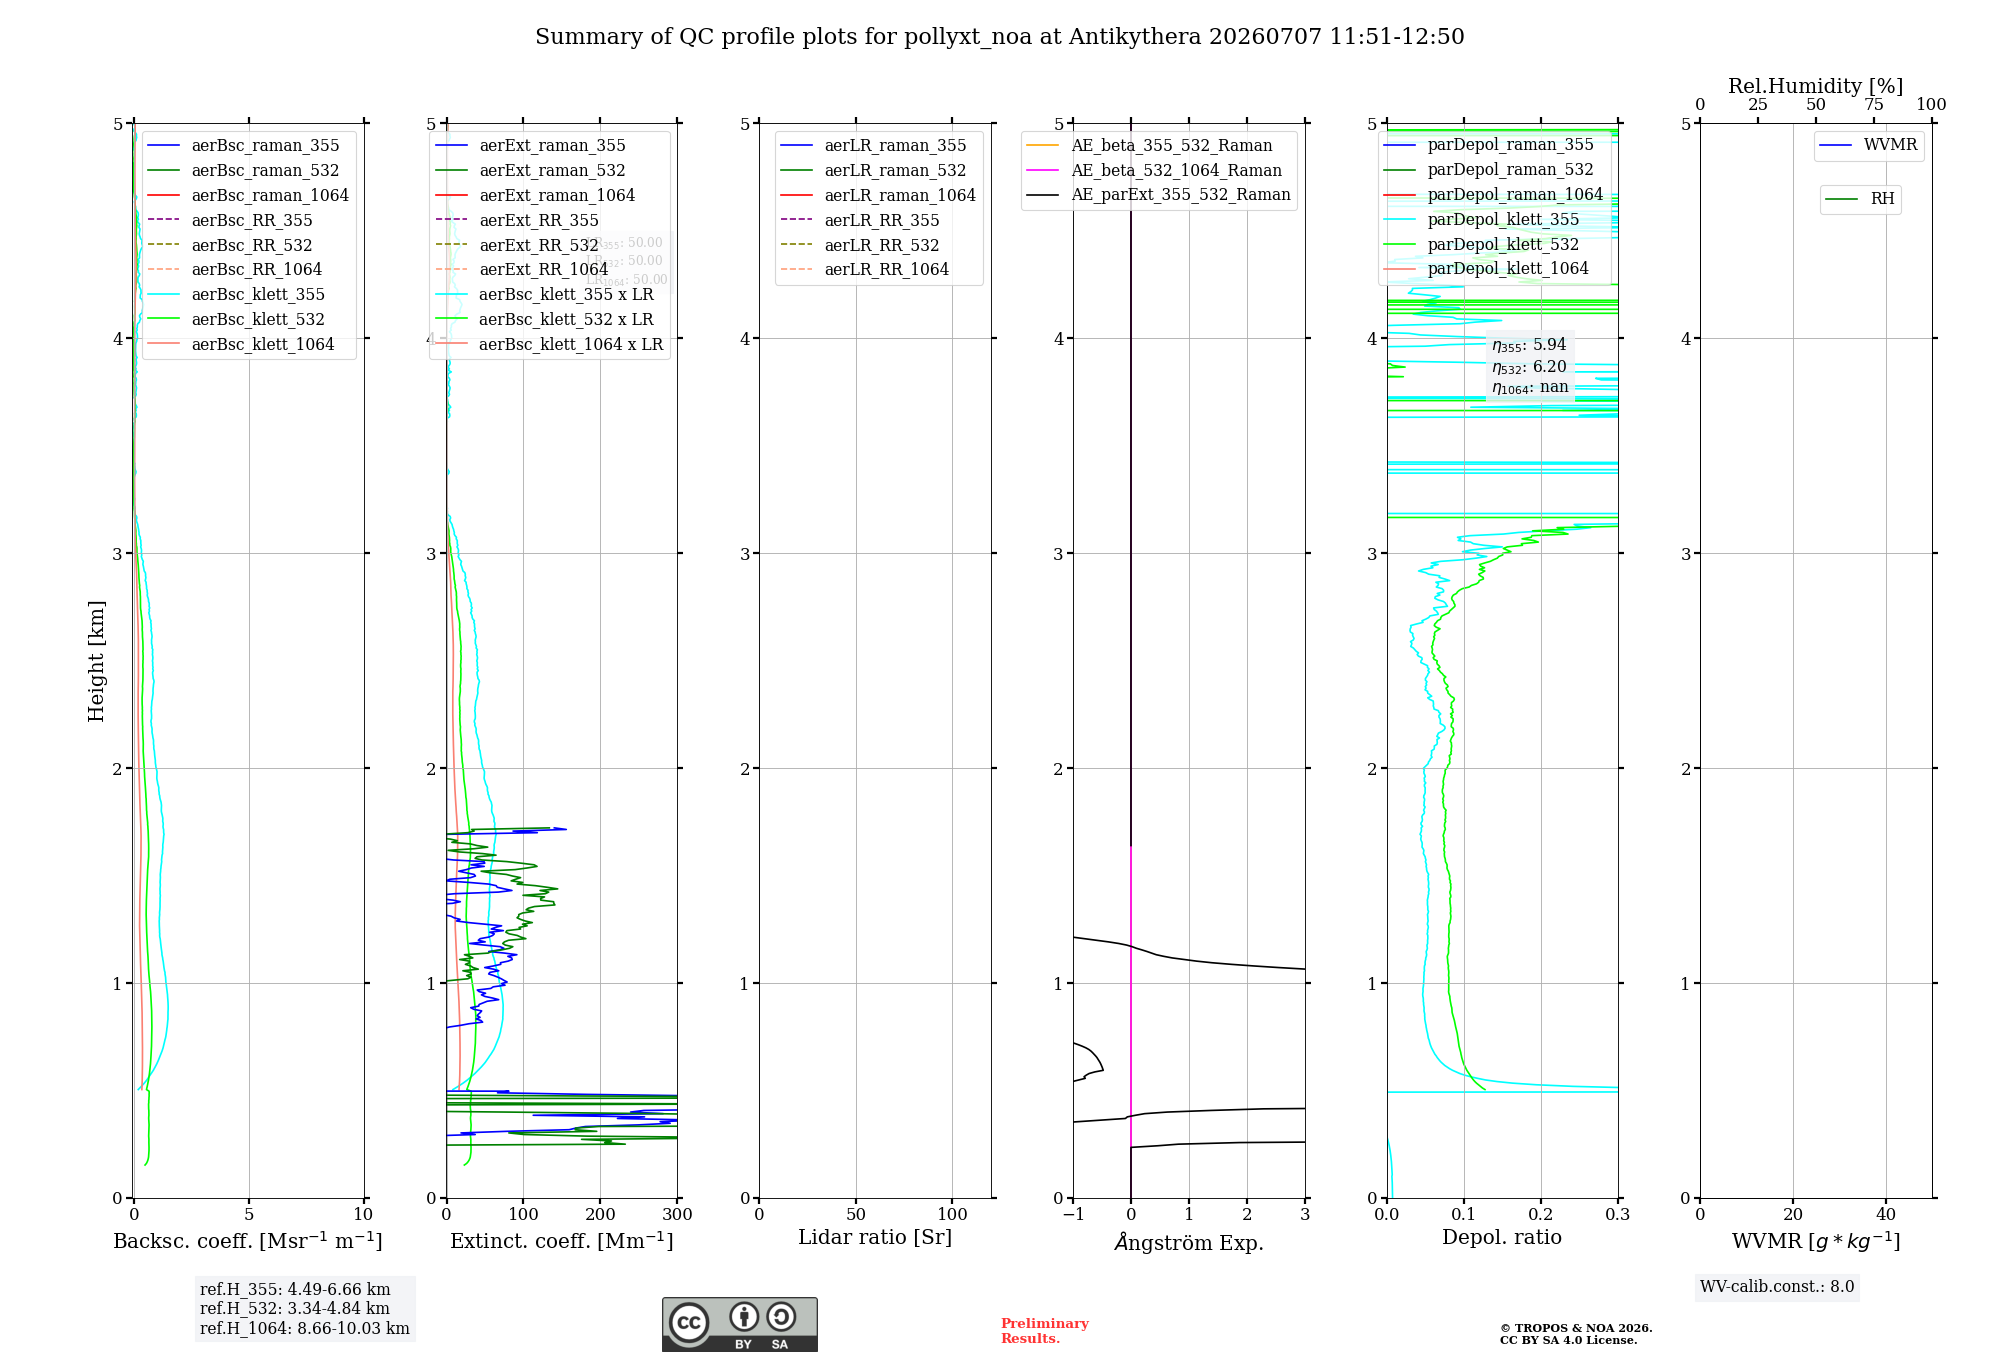Viewport: 2000px width, 1360px height.
Task: Click the WVMR legend entry
Action: pyautogui.click(x=1868, y=145)
